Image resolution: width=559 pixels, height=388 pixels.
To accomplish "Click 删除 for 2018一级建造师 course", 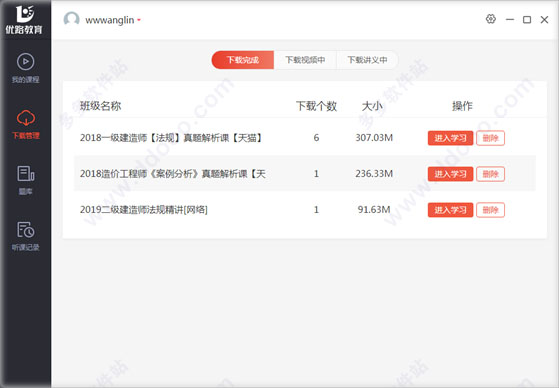I will (491, 138).
